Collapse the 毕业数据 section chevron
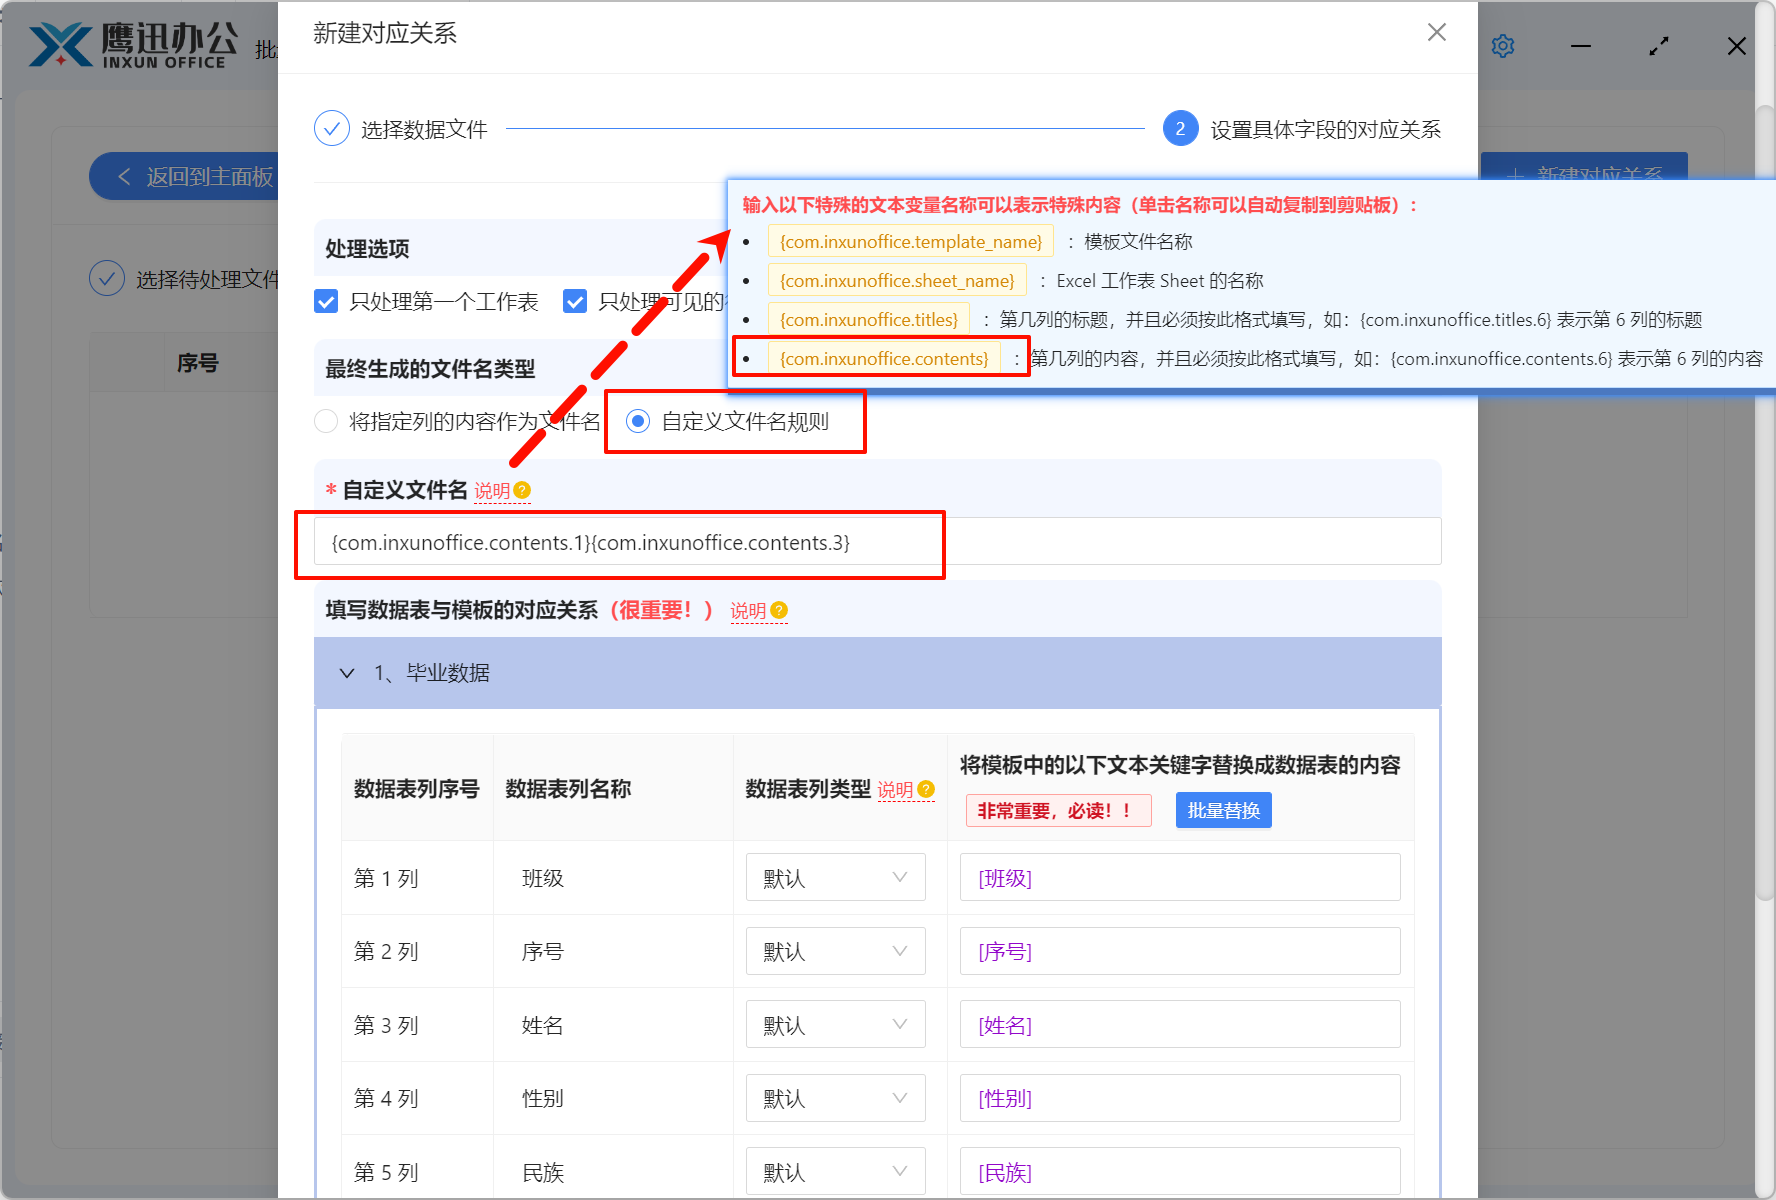The height and width of the screenshot is (1200, 1776). (347, 672)
